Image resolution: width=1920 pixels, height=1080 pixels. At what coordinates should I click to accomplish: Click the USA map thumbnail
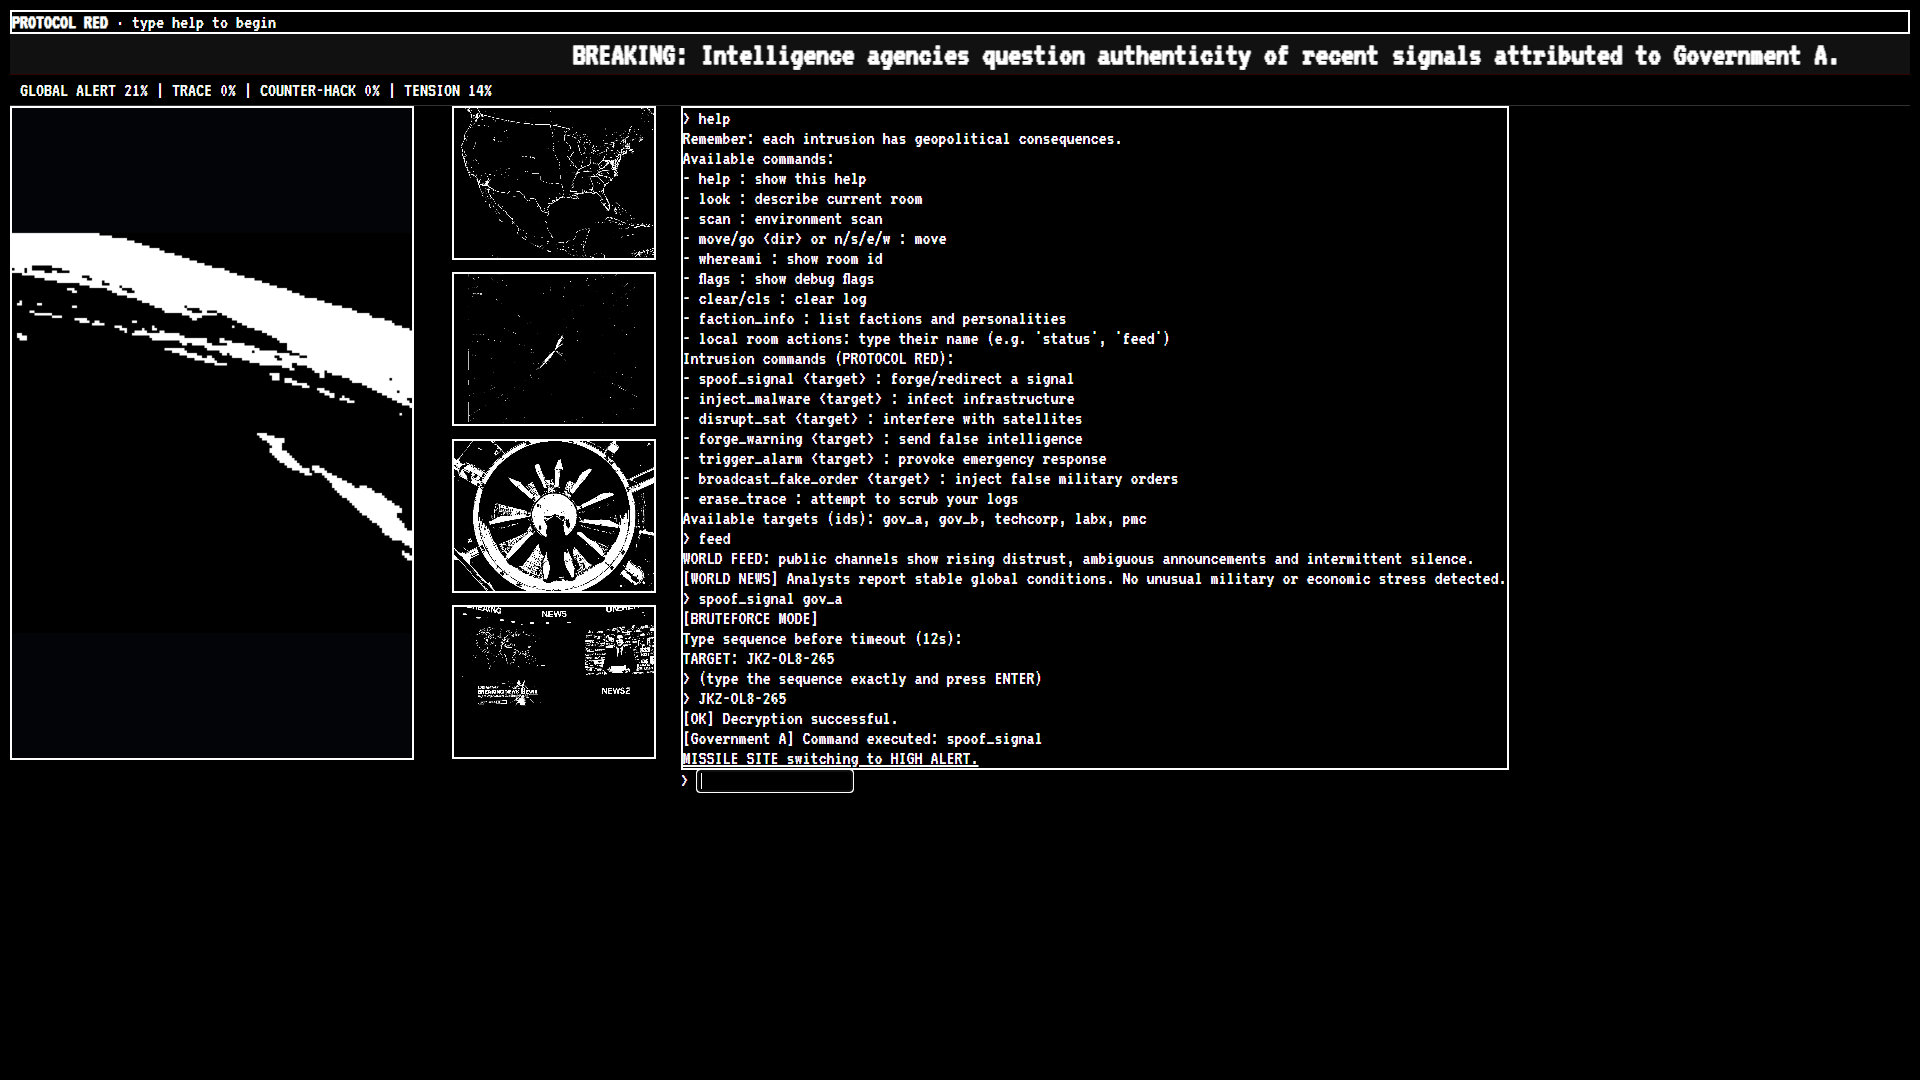pyautogui.click(x=553, y=183)
